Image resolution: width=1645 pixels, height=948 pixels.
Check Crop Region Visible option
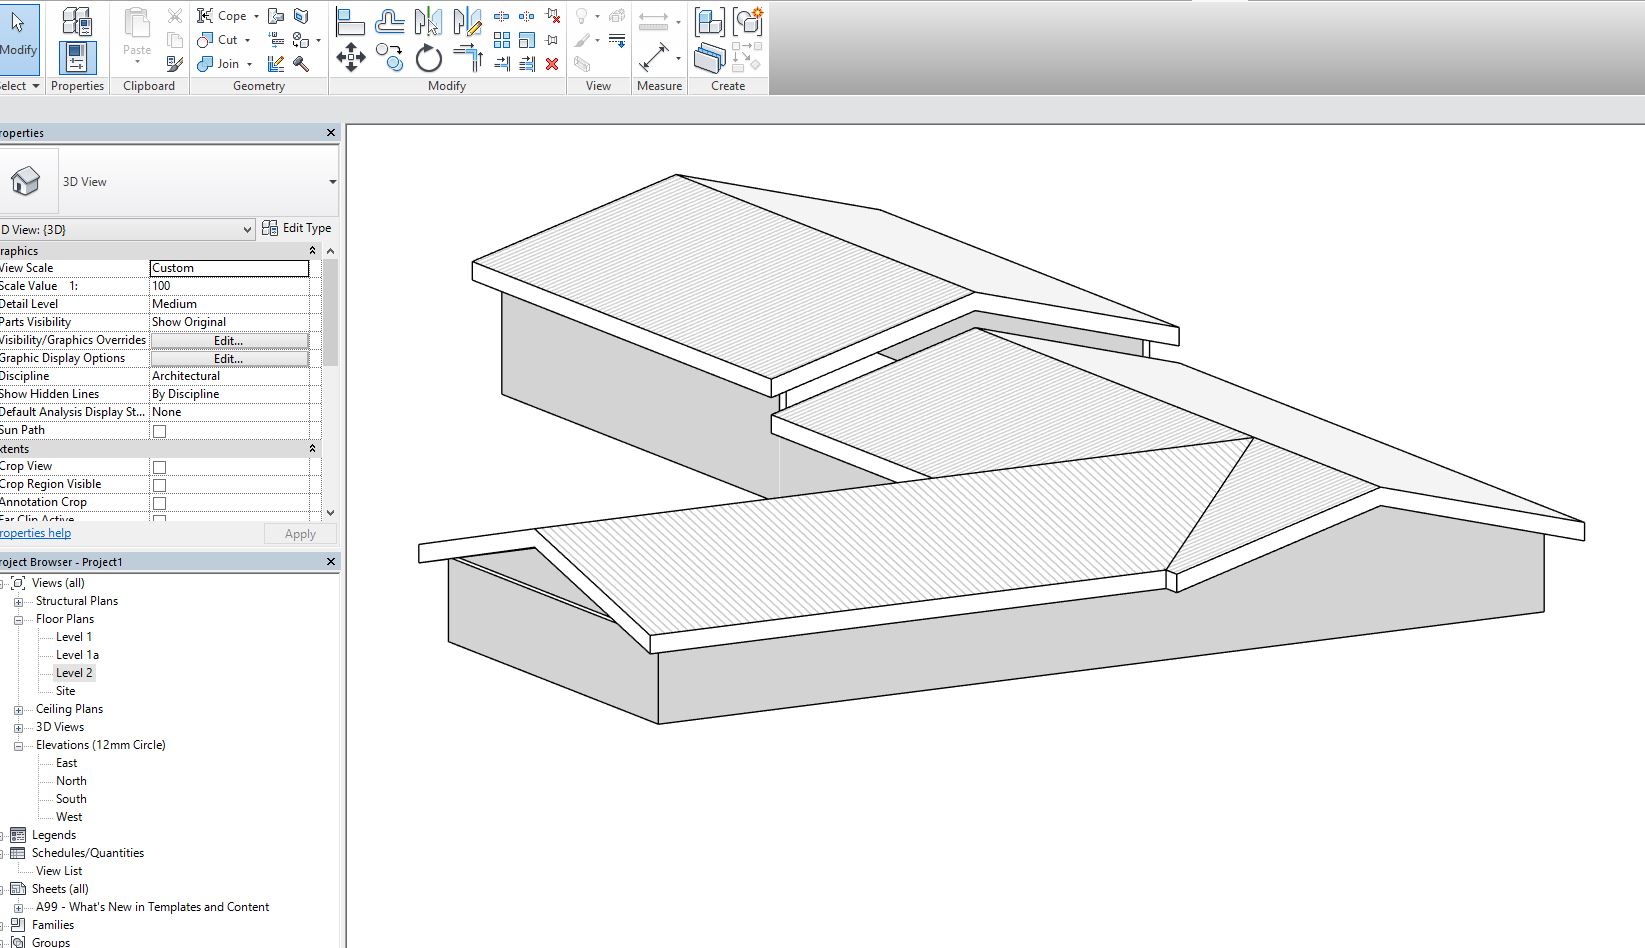point(159,485)
